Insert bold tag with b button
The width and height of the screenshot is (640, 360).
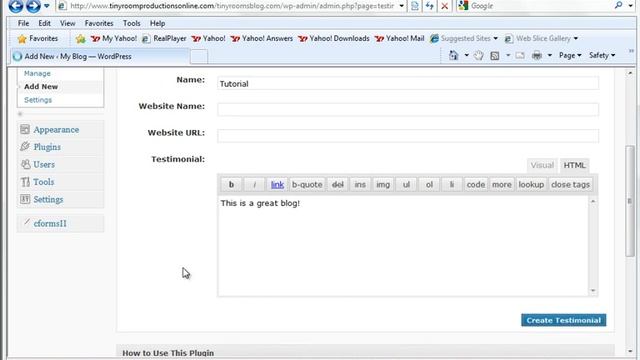pos(231,184)
